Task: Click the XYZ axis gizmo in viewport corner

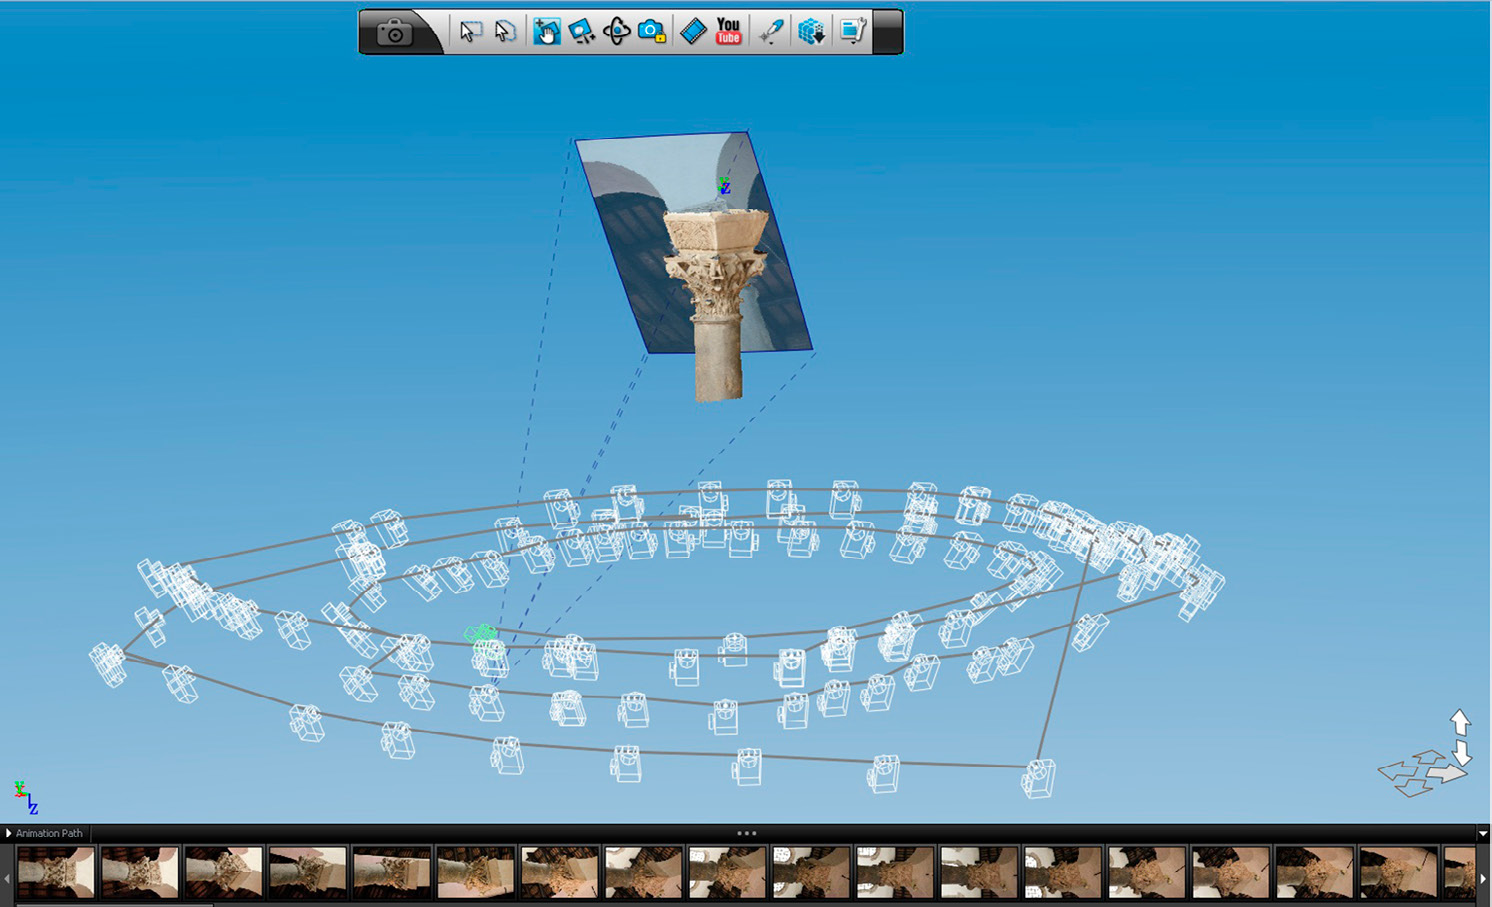Action: [26, 797]
